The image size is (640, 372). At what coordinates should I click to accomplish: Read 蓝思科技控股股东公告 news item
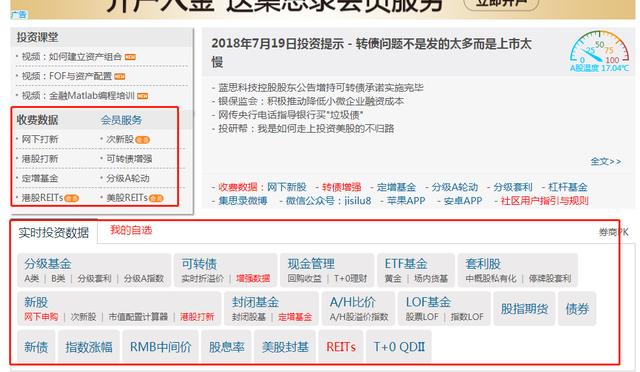[x=321, y=87]
